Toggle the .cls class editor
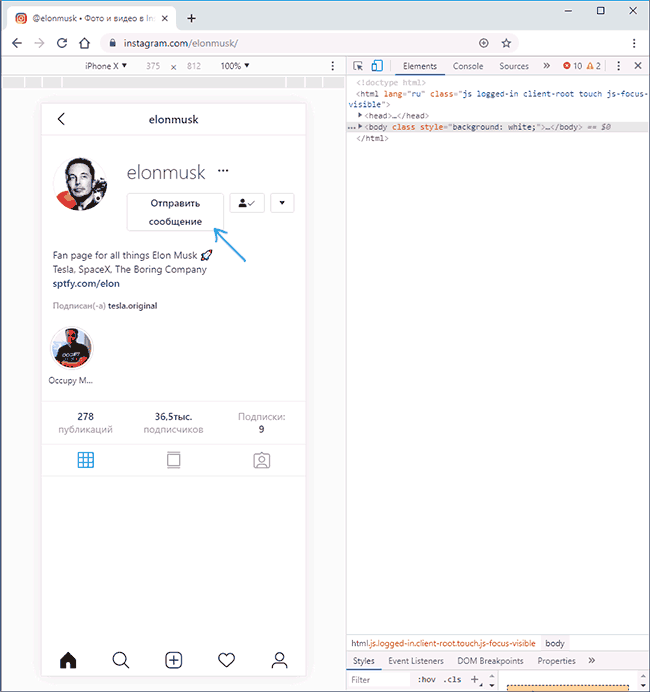 (453, 680)
